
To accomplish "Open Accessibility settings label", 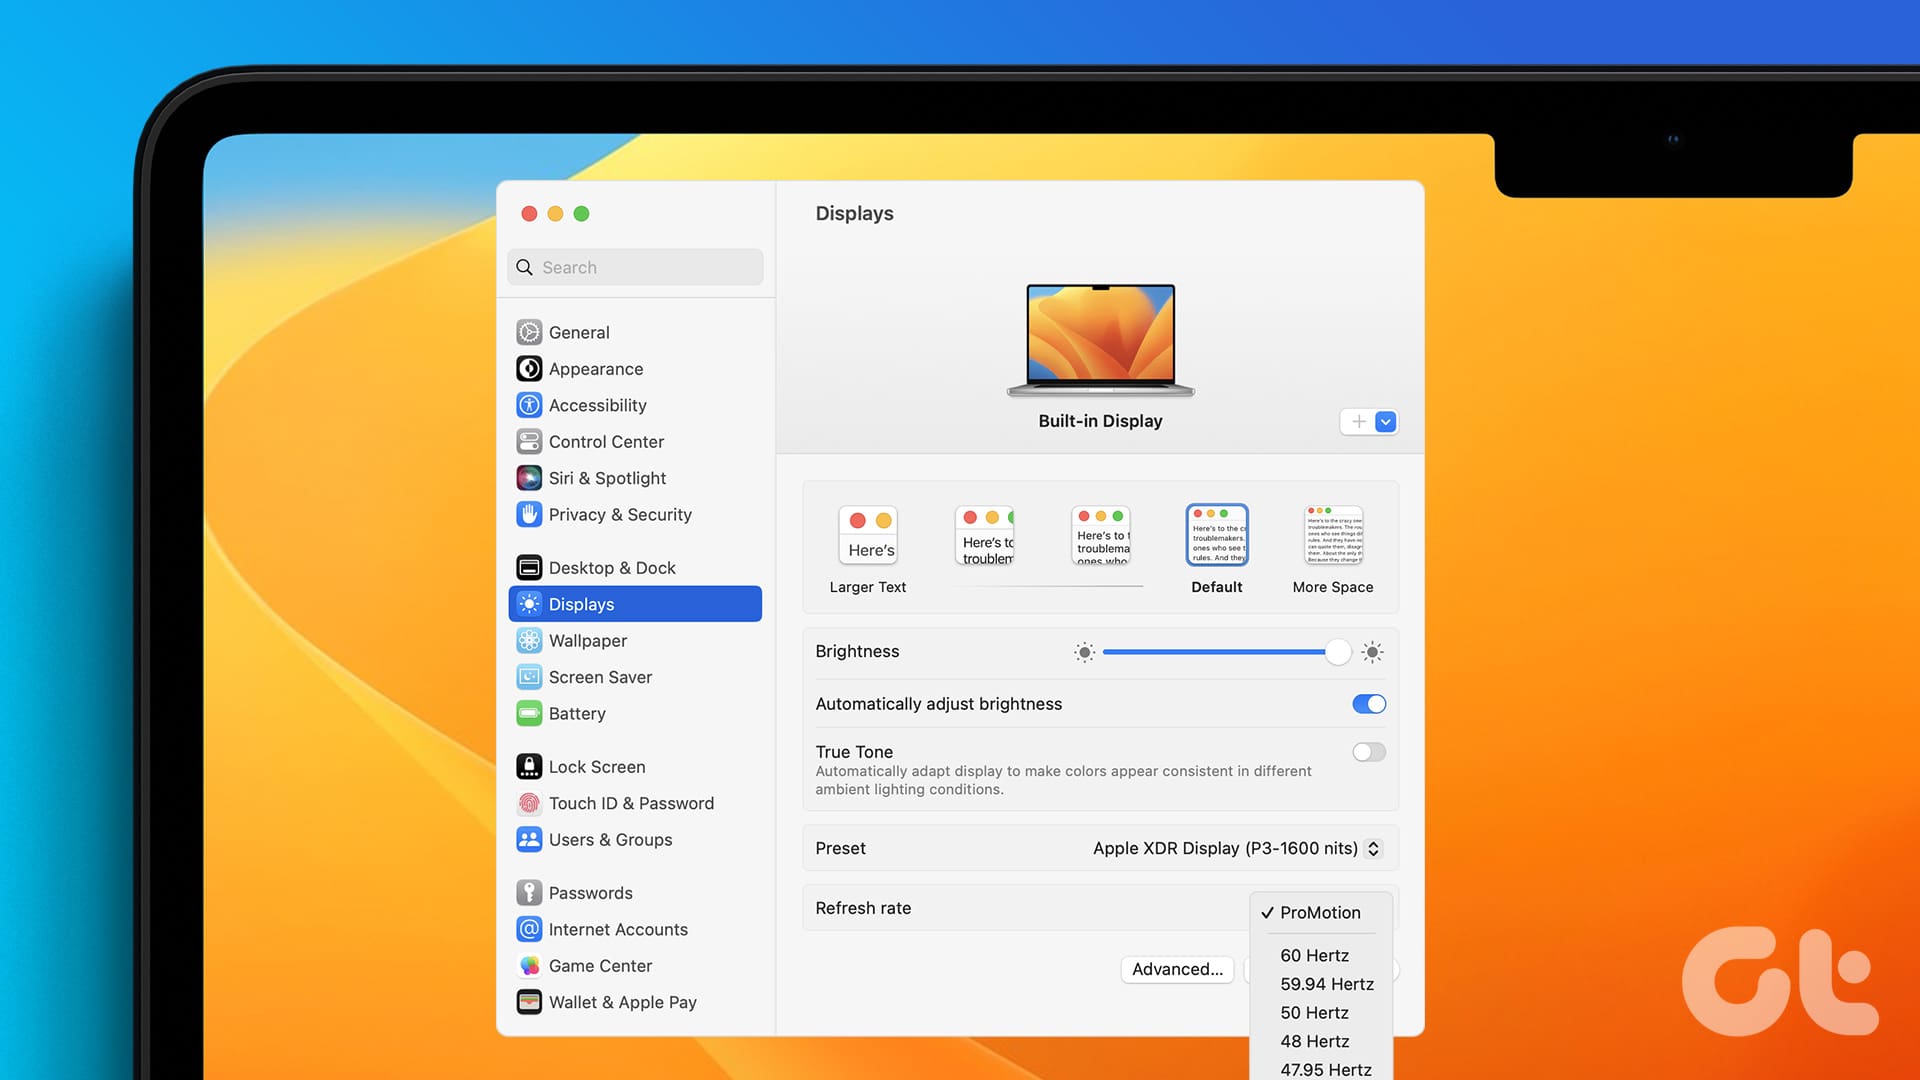I will (x=598, y=405).
